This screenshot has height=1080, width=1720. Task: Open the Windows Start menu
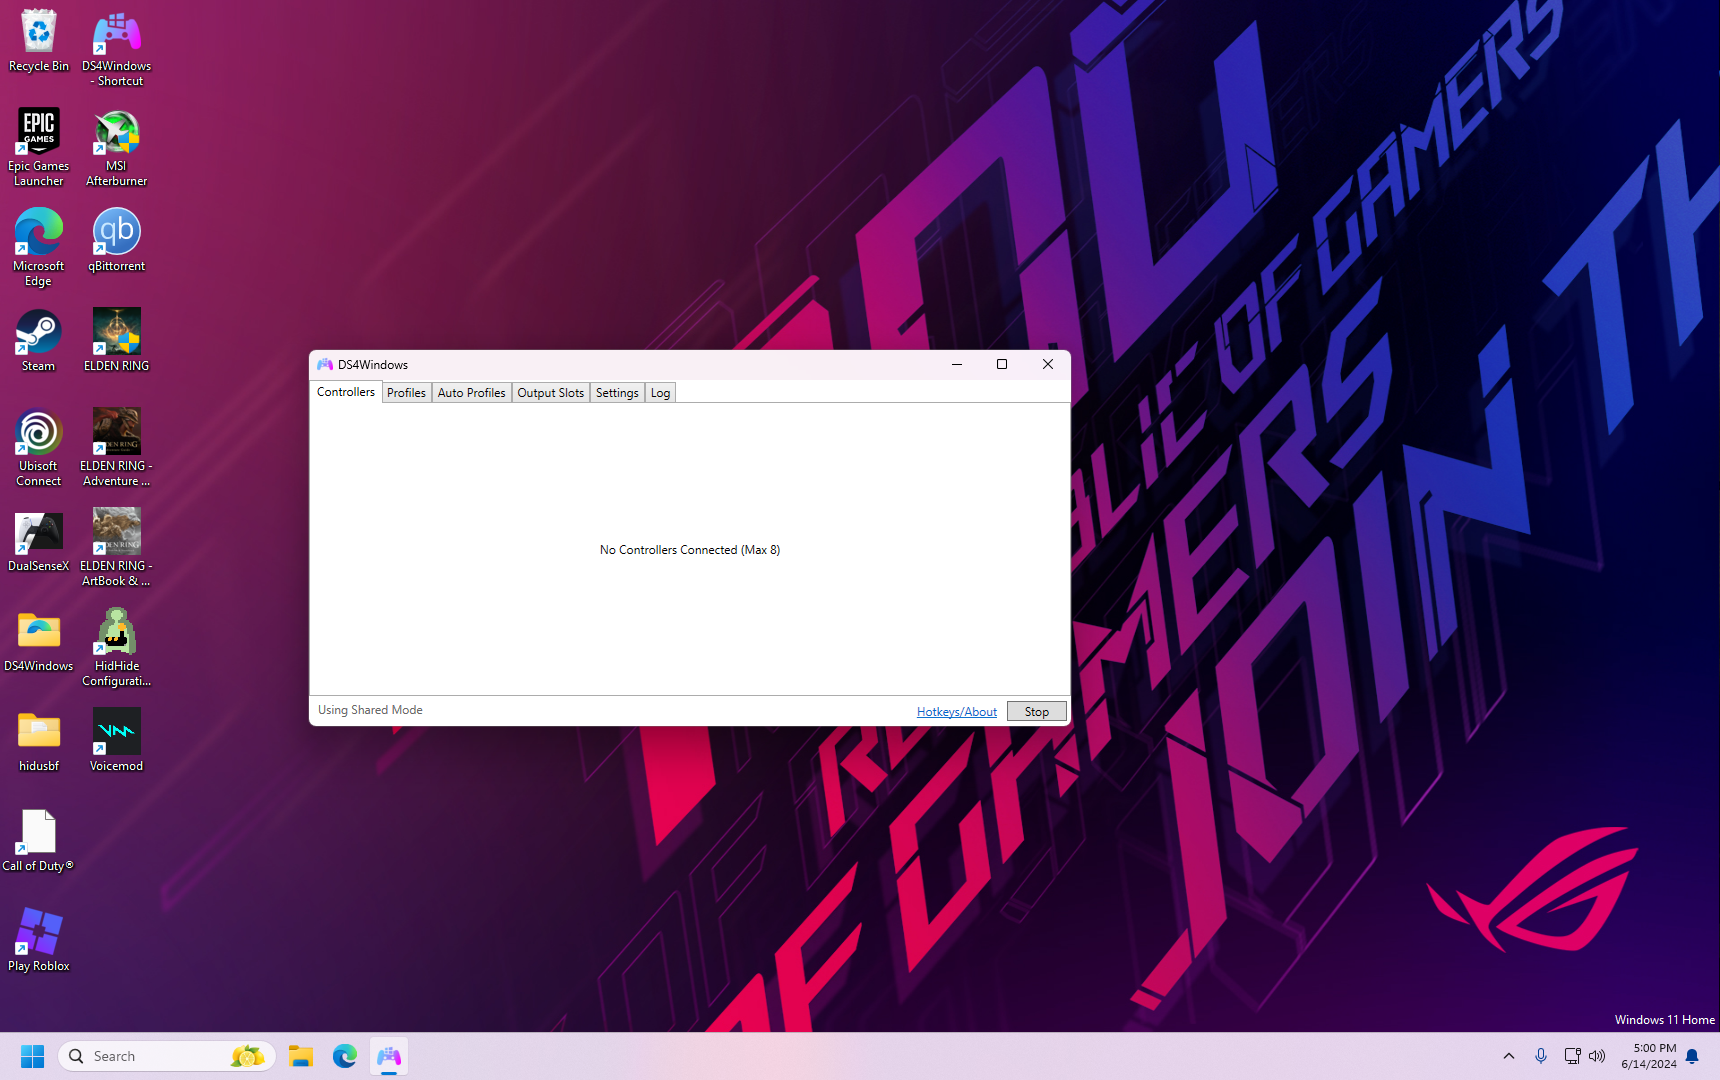[32, 1056]
